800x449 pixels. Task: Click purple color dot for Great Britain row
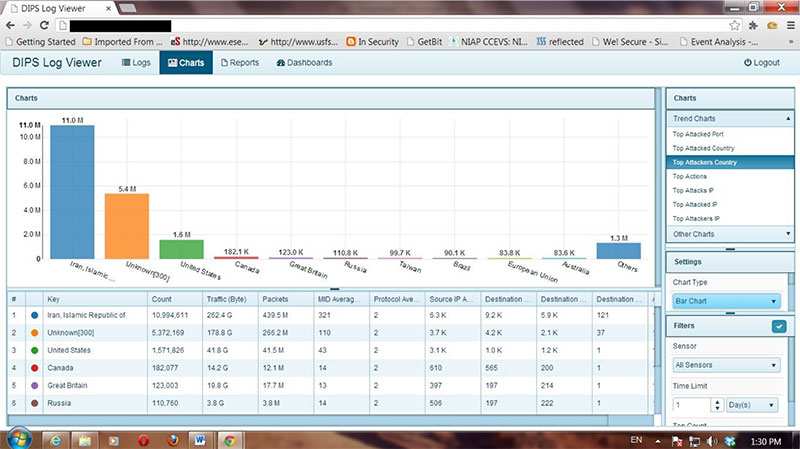tap(35, 386)
